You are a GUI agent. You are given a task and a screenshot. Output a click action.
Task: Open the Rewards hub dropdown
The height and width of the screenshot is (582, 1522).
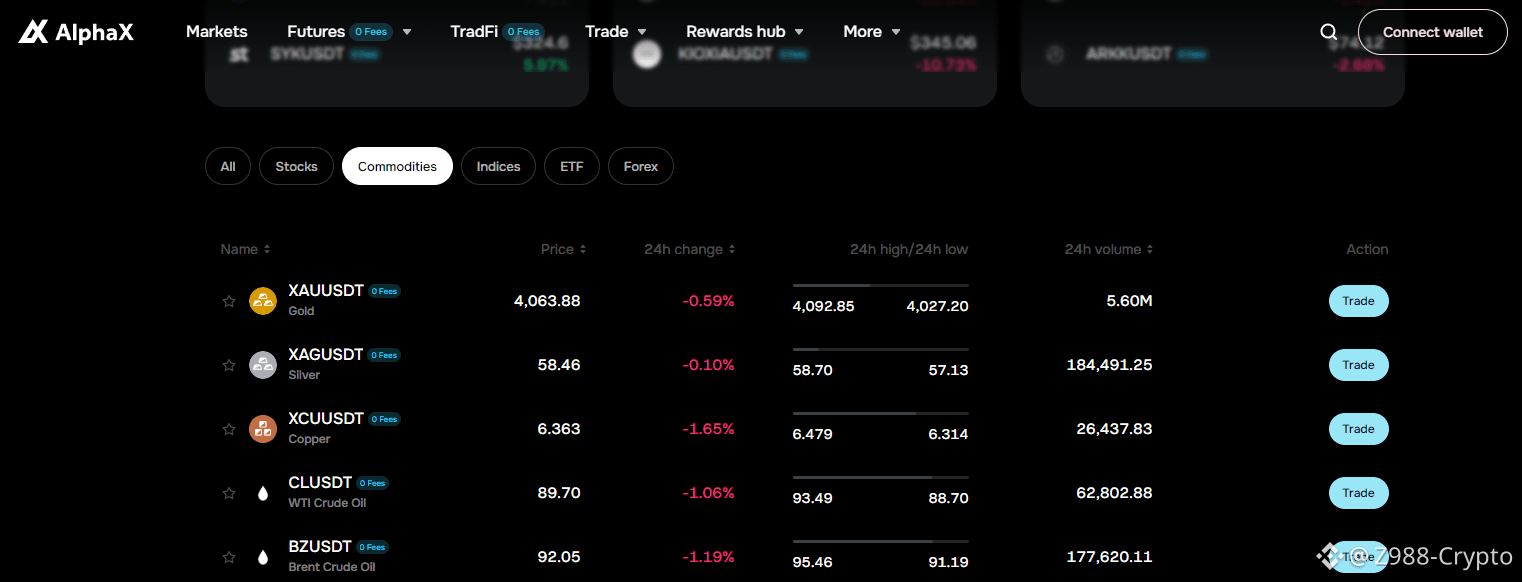click(745, 32)
